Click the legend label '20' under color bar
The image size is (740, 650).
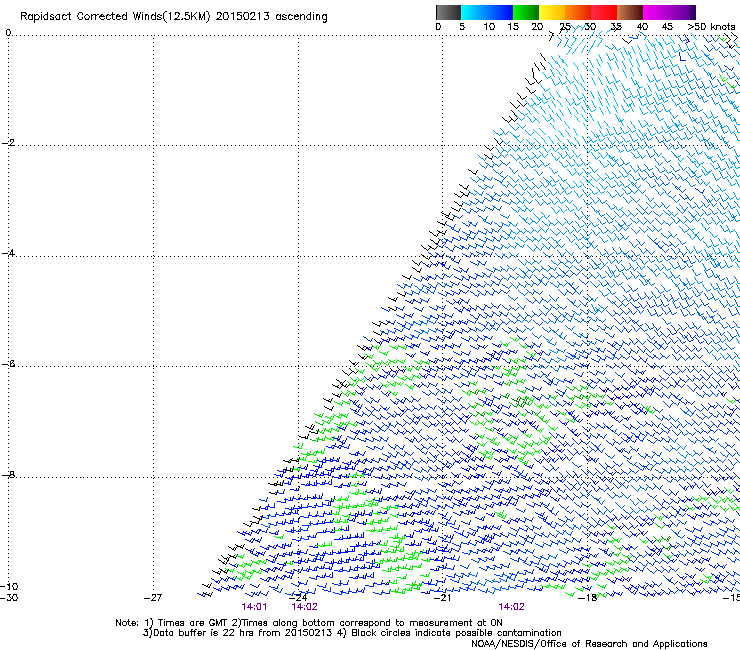click(537, 27)
